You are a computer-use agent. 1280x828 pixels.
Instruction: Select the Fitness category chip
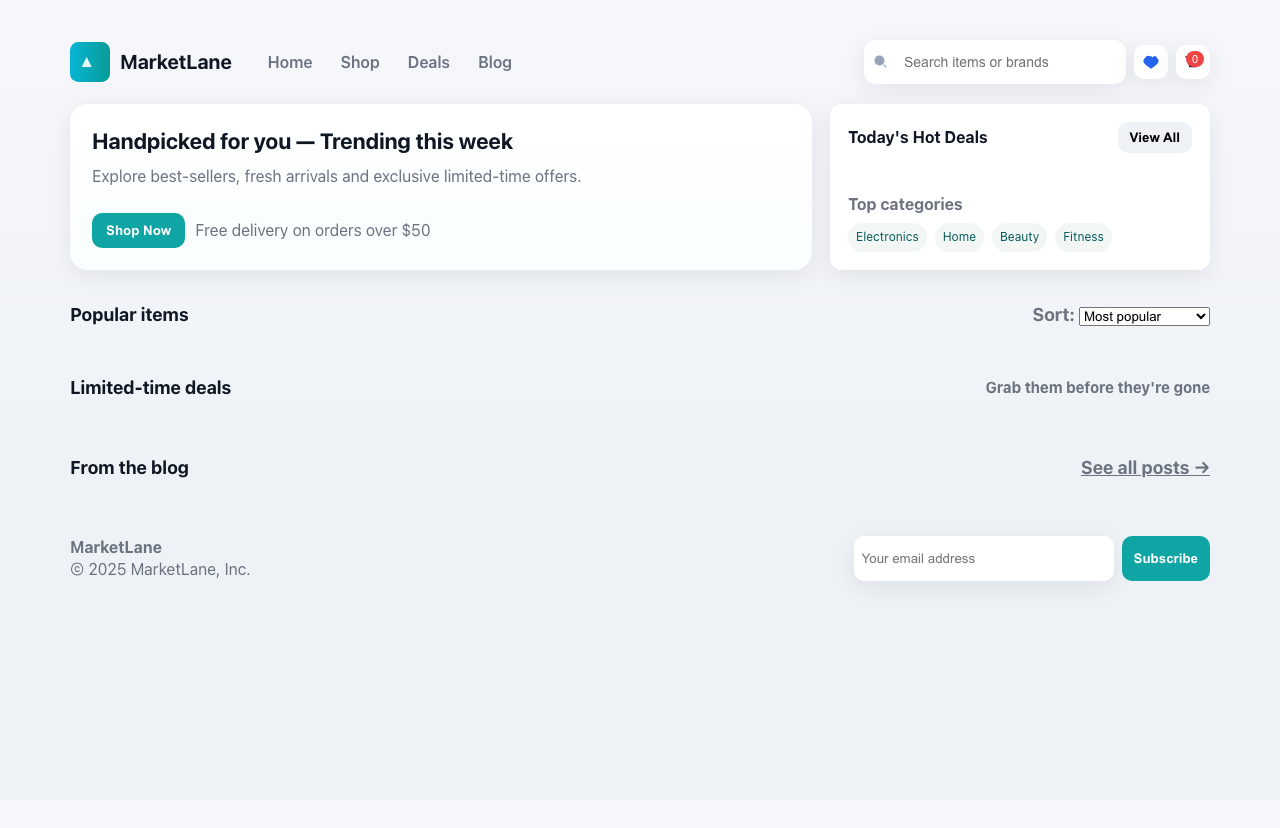point(1083,237)
